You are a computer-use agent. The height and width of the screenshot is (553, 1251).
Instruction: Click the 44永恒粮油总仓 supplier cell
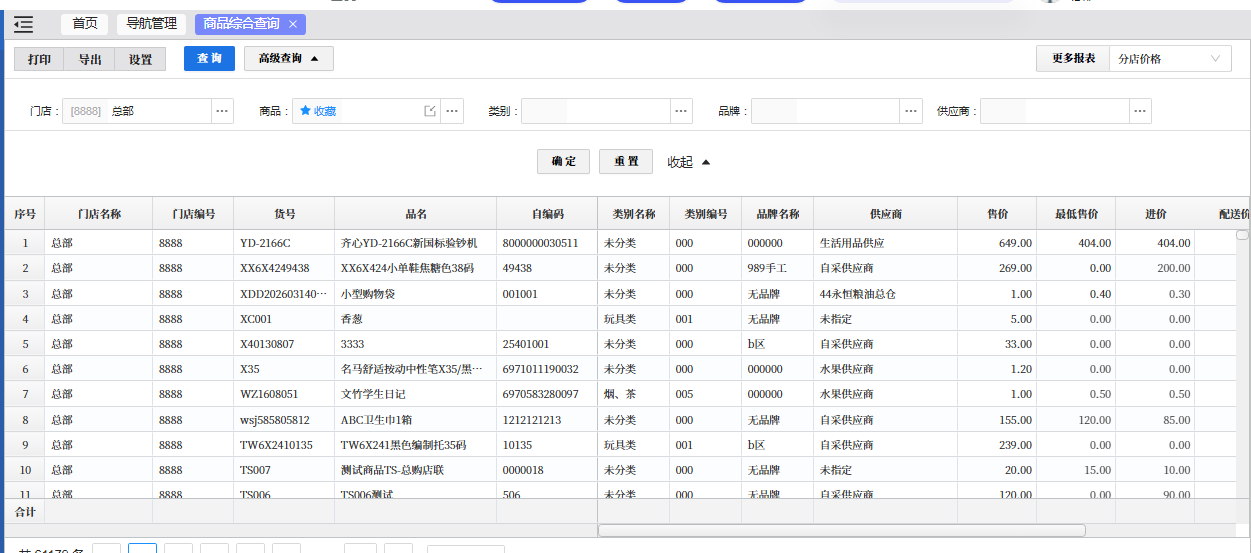(x=886, y=294)
